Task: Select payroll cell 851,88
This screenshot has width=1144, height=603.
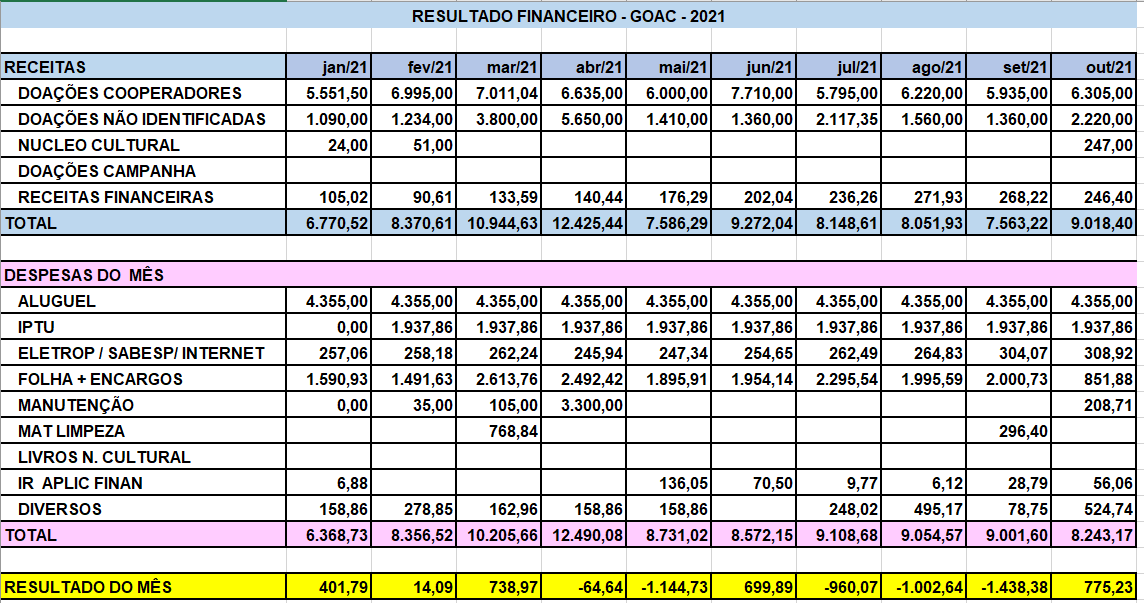Action: pos(1094,379)
